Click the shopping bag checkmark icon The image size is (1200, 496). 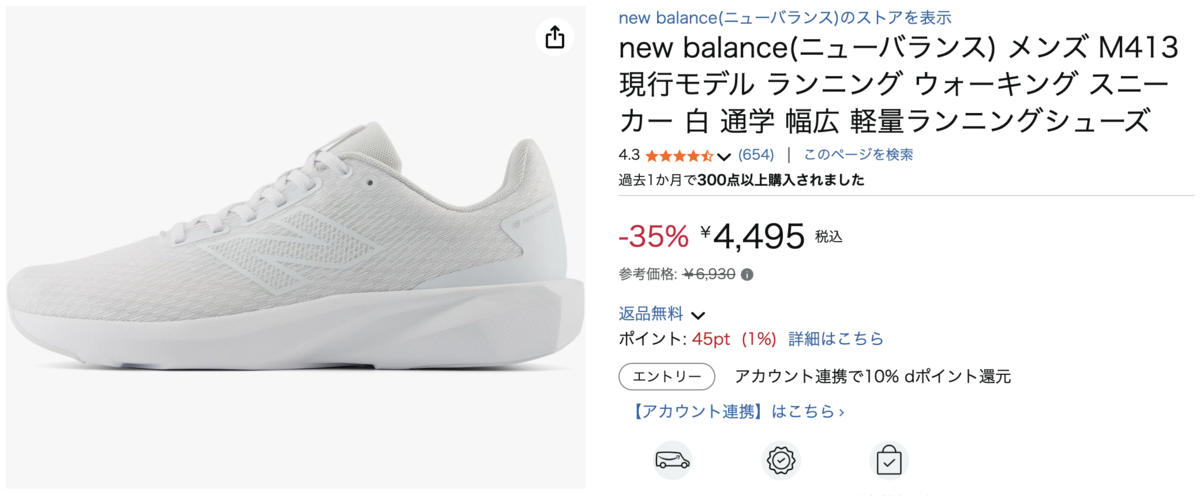pyautogui.click(x=887, y=460)
